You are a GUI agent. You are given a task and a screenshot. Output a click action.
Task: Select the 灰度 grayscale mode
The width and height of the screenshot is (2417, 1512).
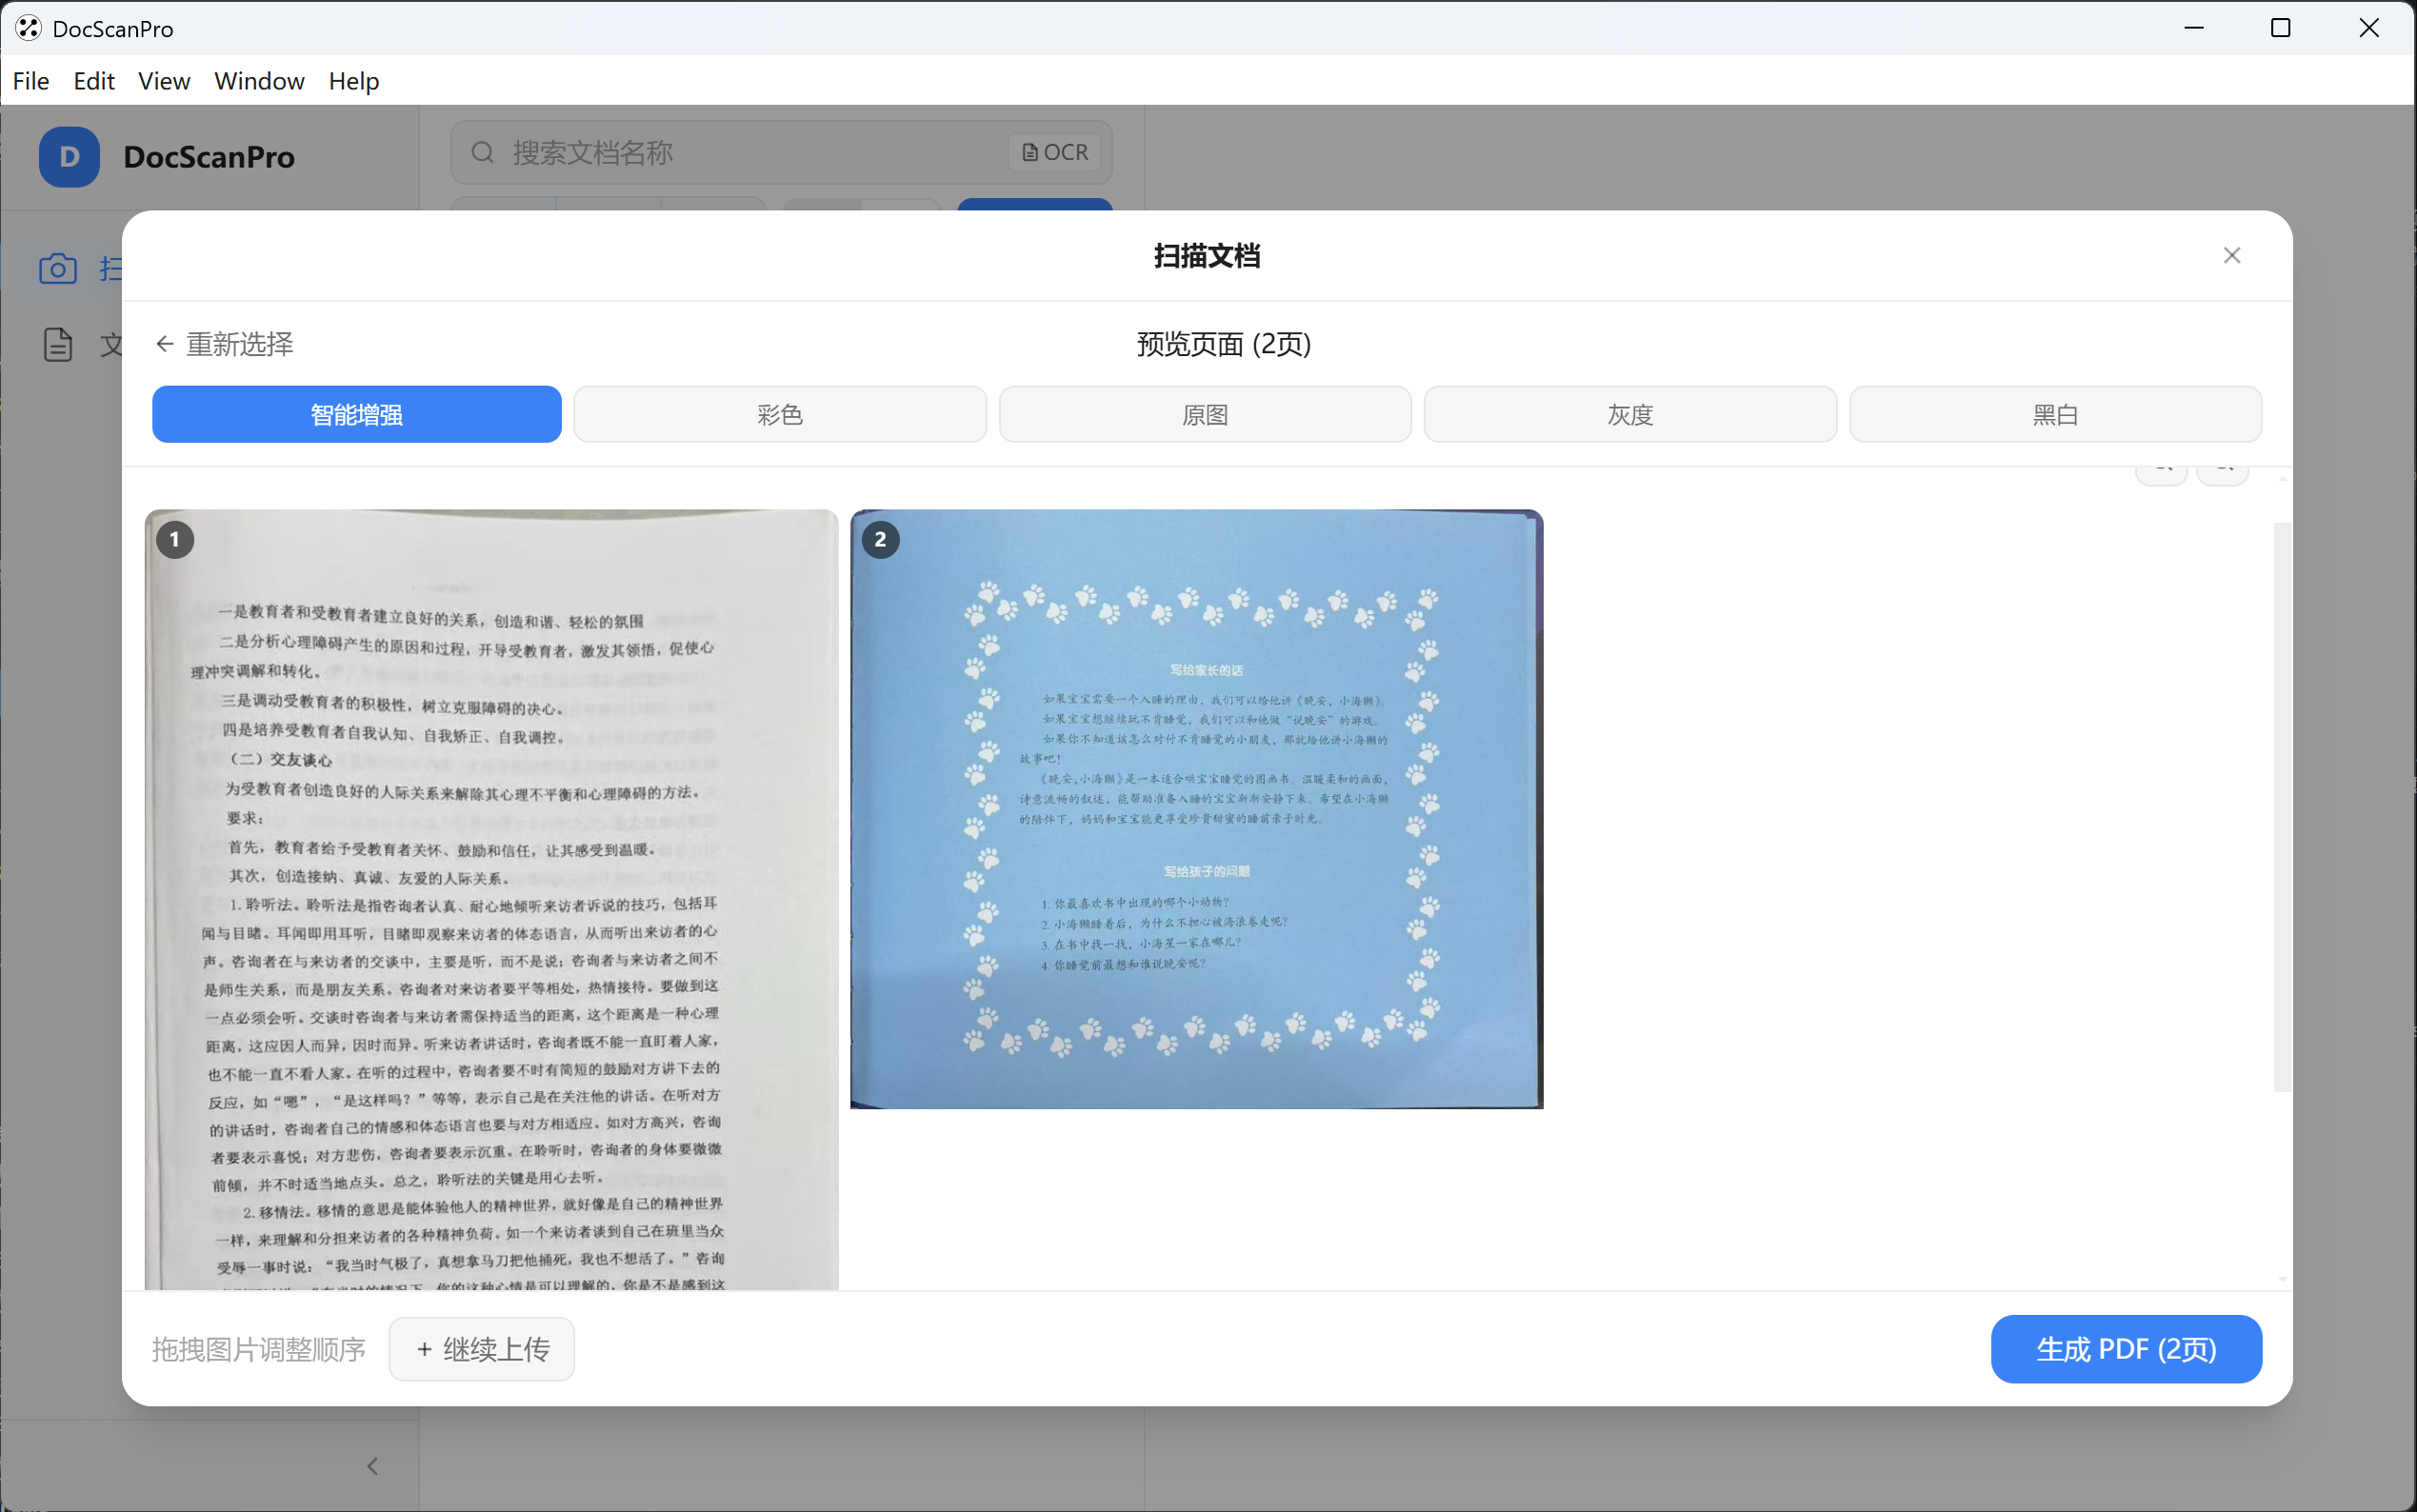coord(1629,413)
